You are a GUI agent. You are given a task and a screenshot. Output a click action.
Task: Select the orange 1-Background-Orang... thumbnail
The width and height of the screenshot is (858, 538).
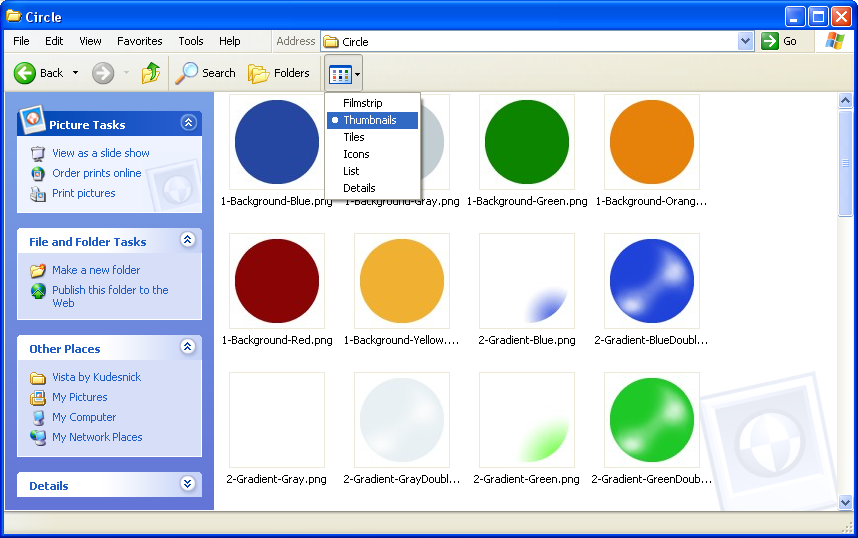point(652,142)
